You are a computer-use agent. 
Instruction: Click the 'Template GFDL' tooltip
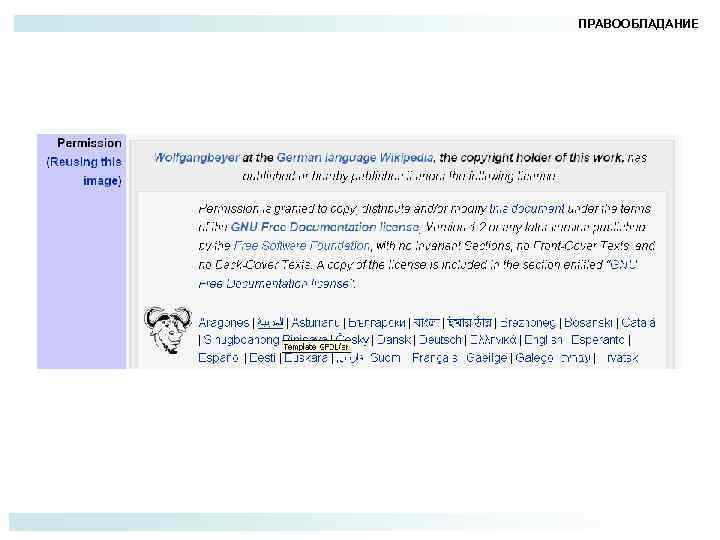[x=316, y=347]
